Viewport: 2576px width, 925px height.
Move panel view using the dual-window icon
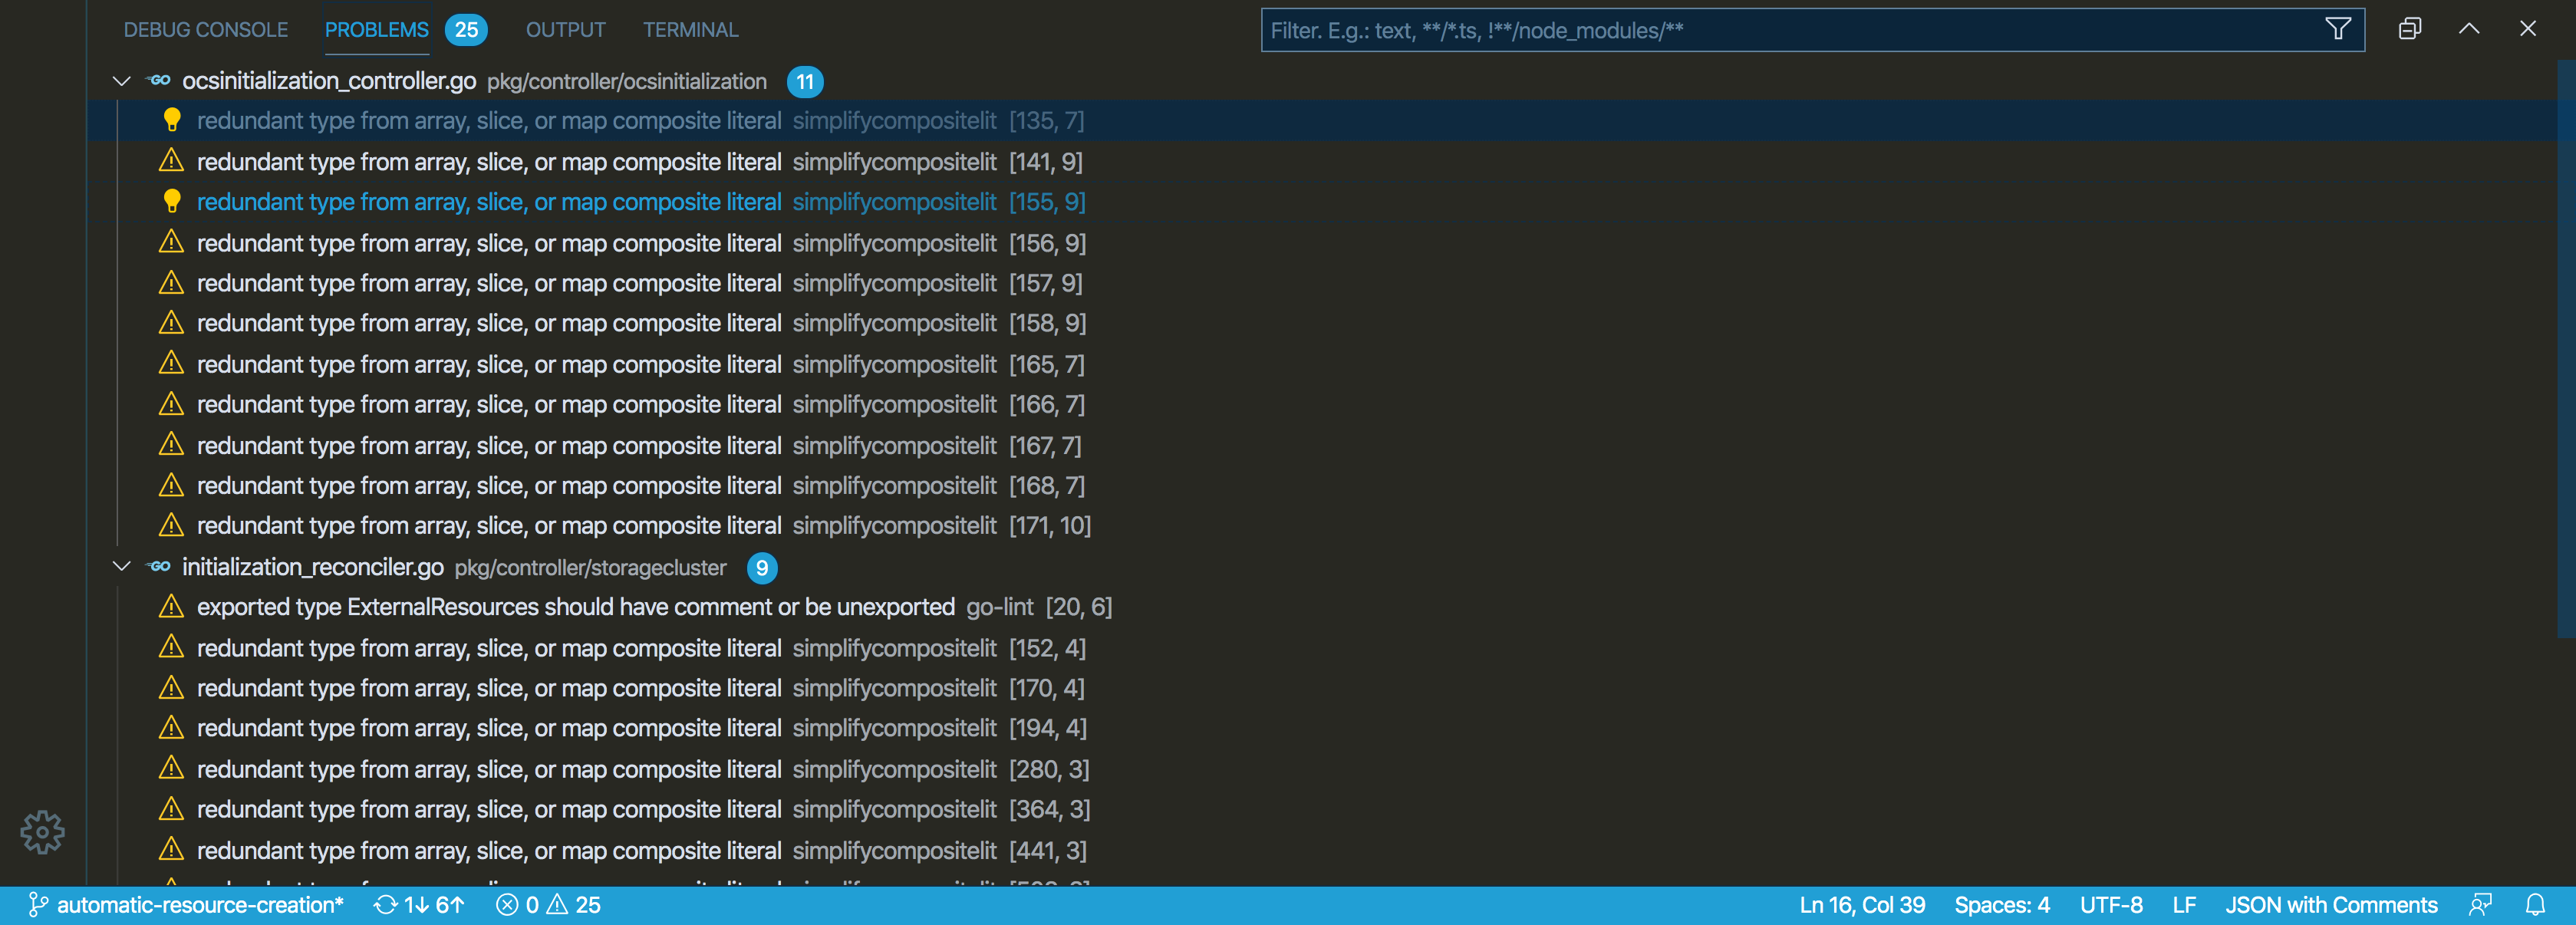[x=2409, y=29]
